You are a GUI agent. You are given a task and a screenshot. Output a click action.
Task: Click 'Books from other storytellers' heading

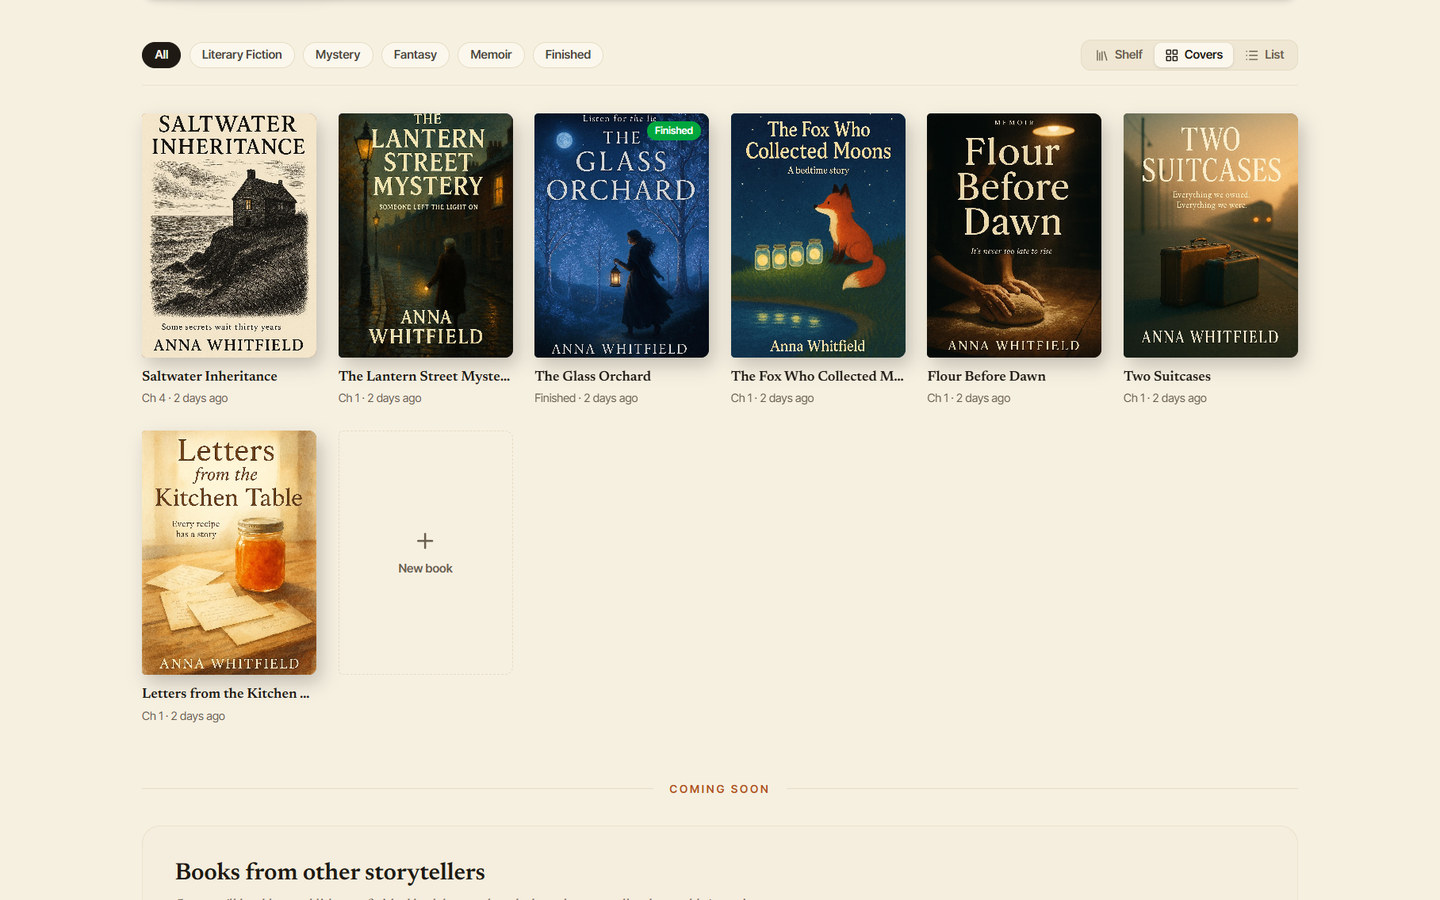tap(330, 872)
